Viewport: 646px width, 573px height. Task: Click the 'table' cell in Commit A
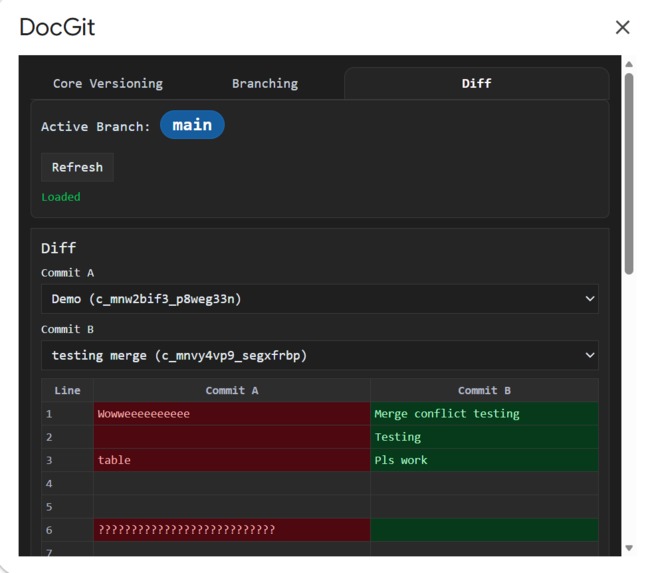tap(232, 460)
